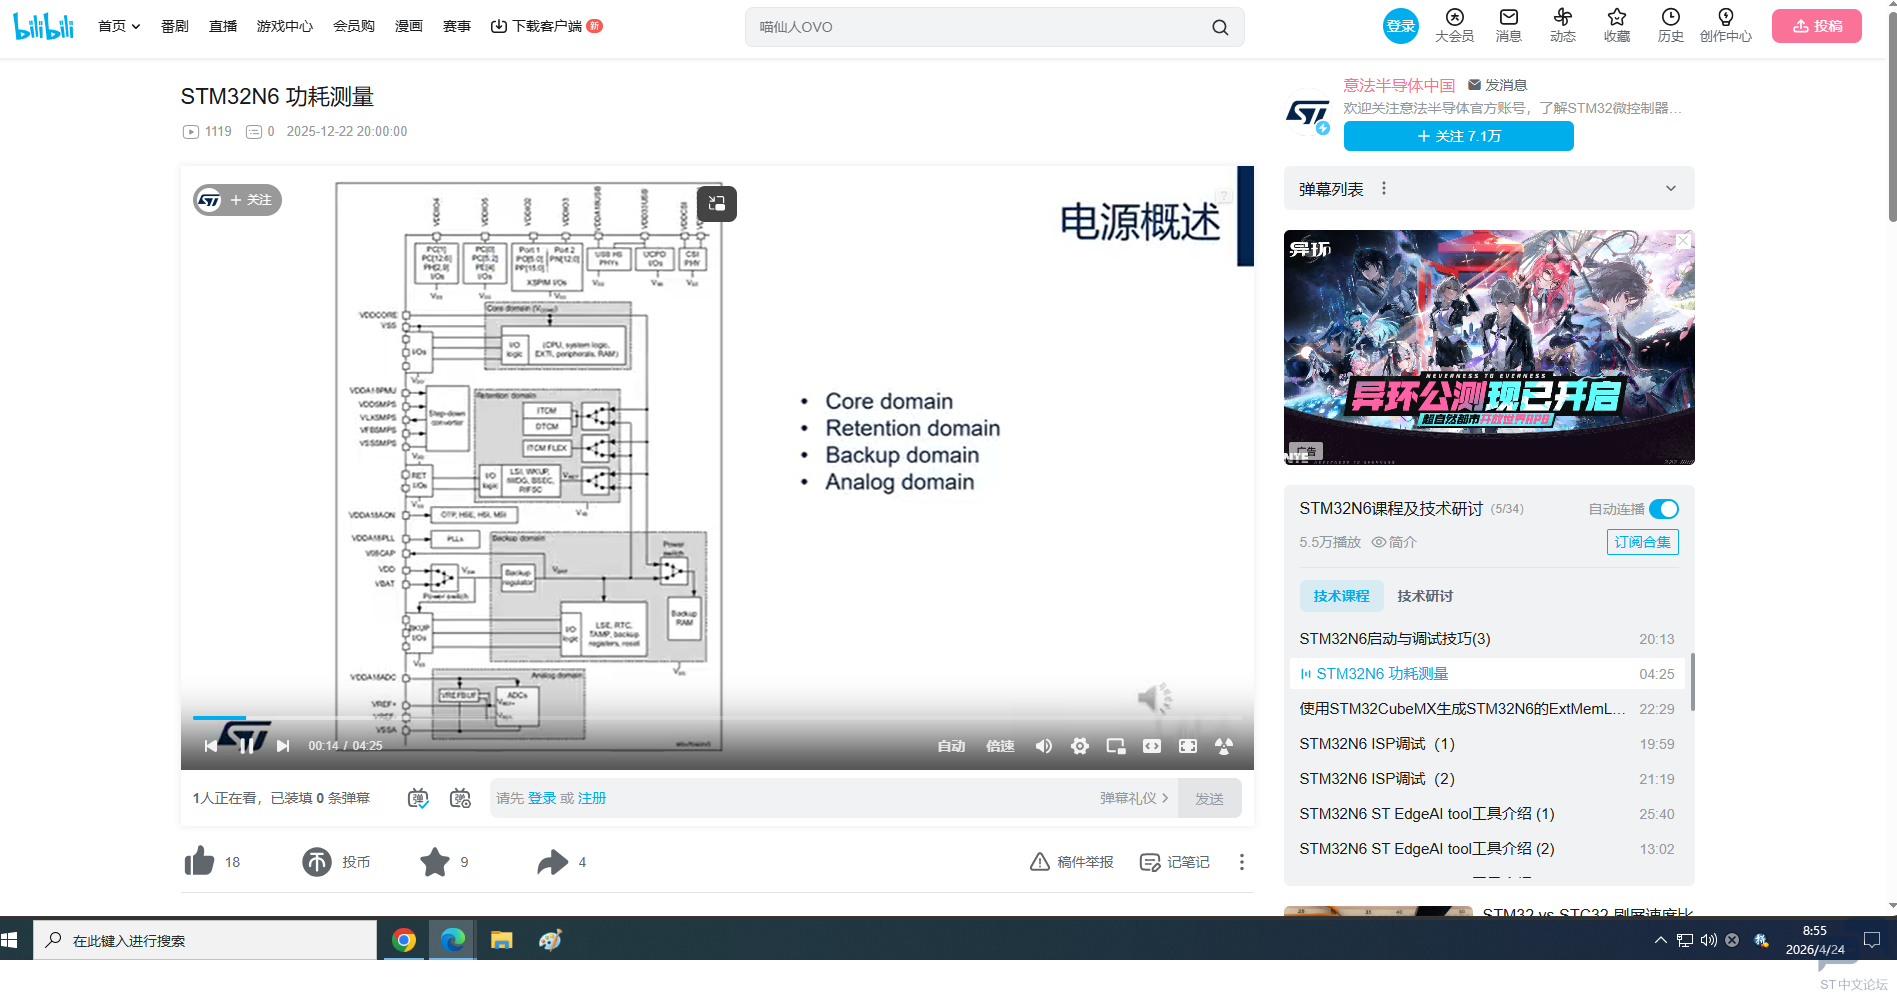The width and height of the screenshot is (1897, 1000).
Task: Click the 注册 link in danmaku box
Action: coord(592,798)
